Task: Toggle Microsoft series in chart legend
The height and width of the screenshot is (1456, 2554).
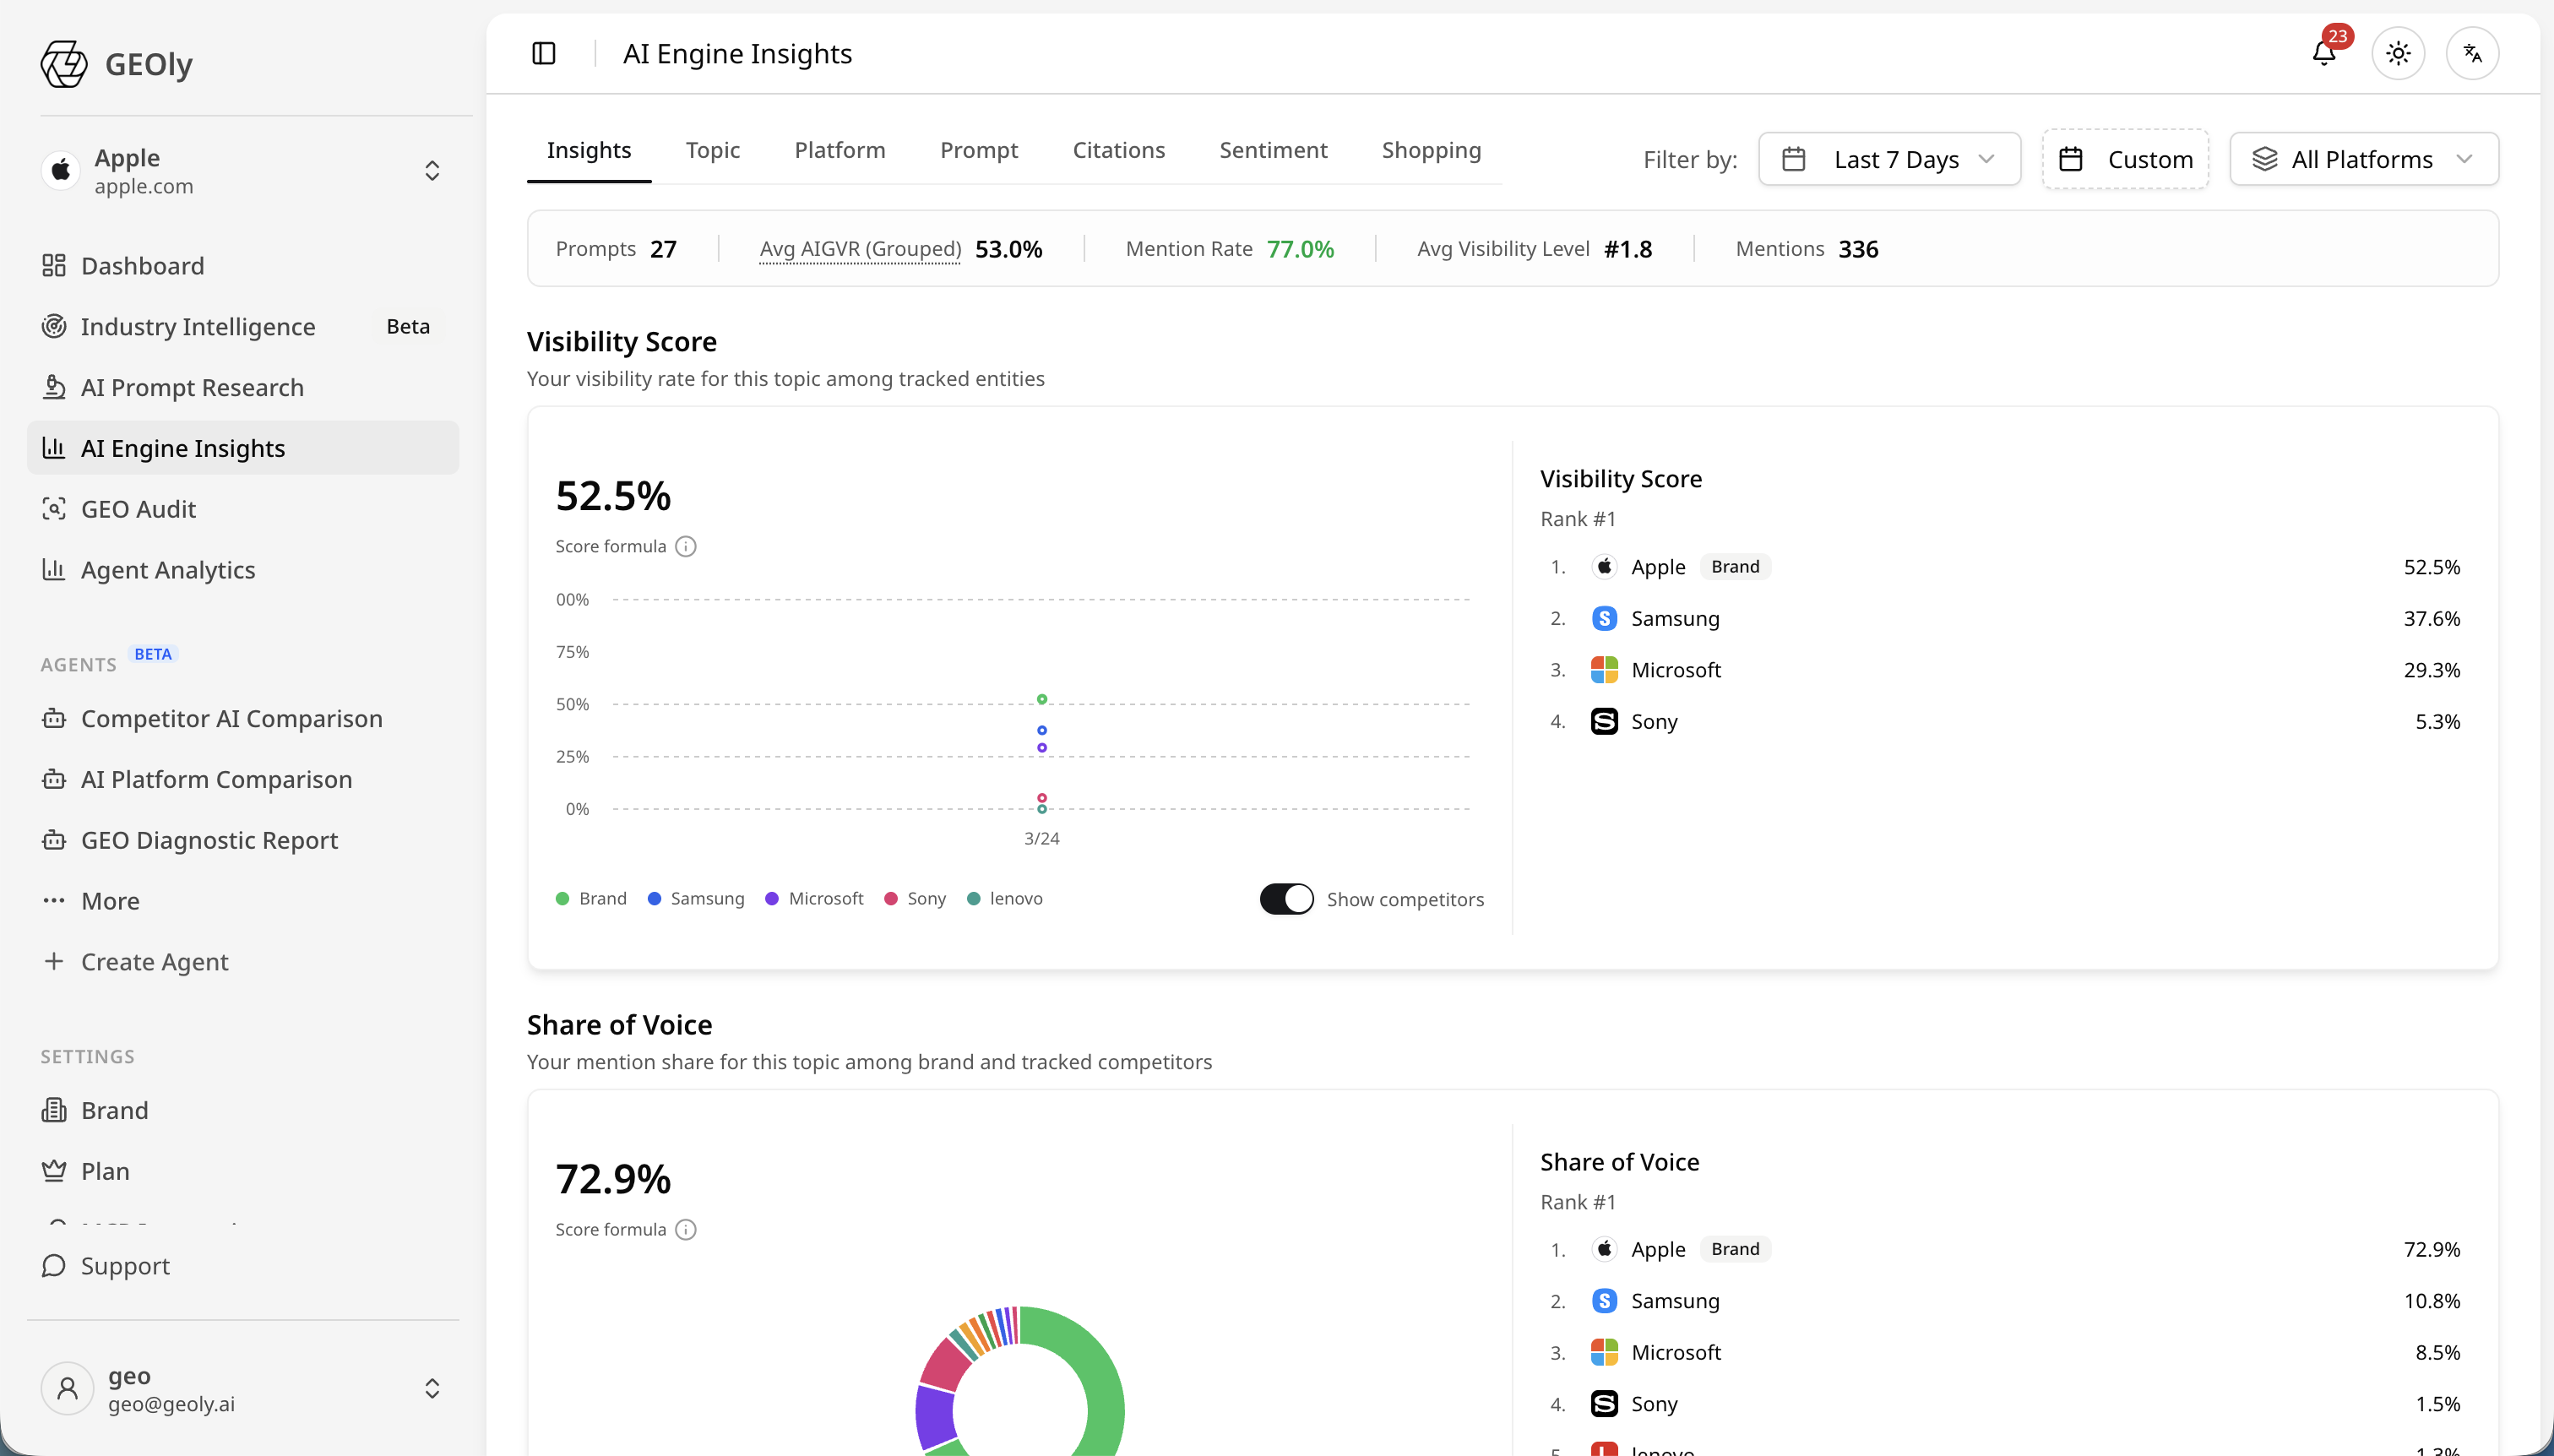Action: pos(814,898)
